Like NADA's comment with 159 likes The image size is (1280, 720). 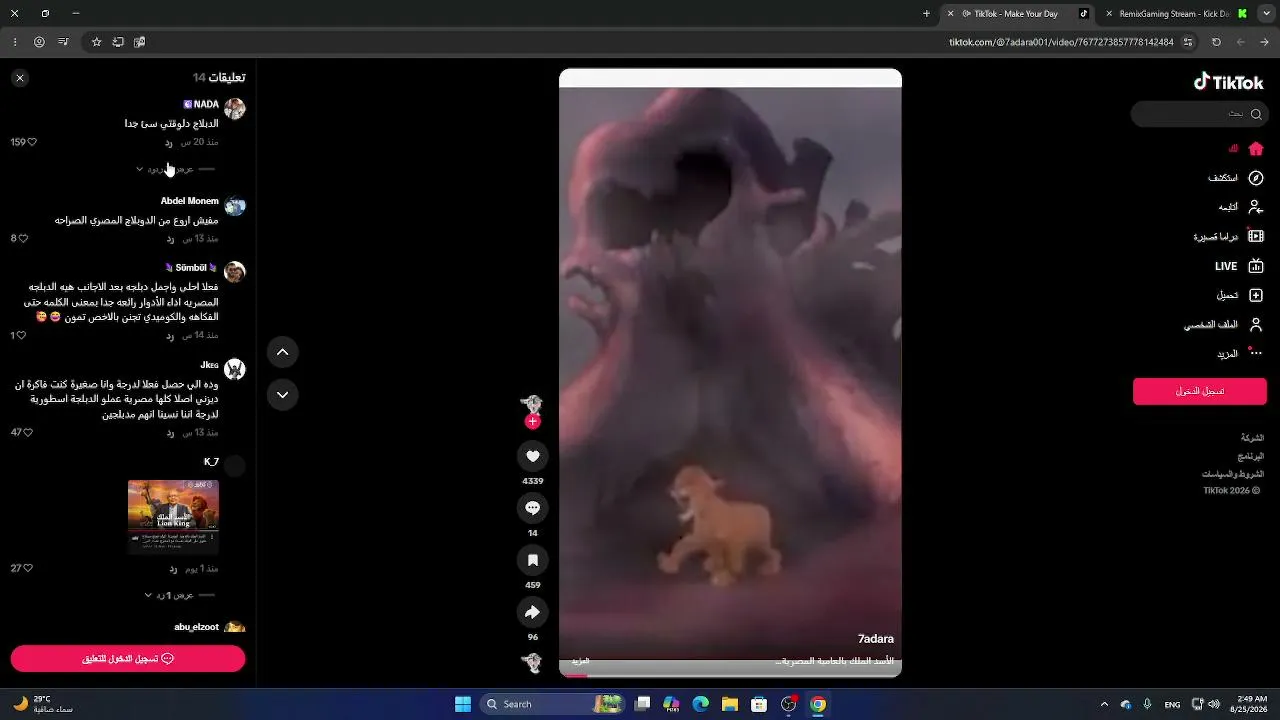pyautogui.click(x=32, y=142)
